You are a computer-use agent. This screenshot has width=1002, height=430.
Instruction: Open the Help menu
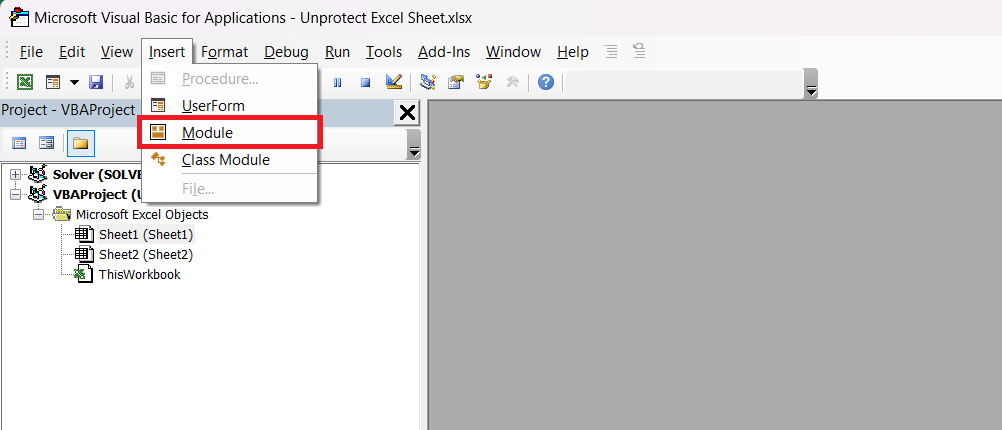pos(573,52)
